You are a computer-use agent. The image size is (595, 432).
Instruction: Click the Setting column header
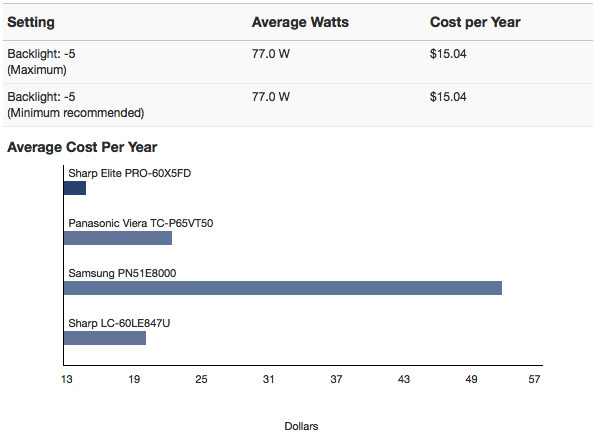coord(31,22)
